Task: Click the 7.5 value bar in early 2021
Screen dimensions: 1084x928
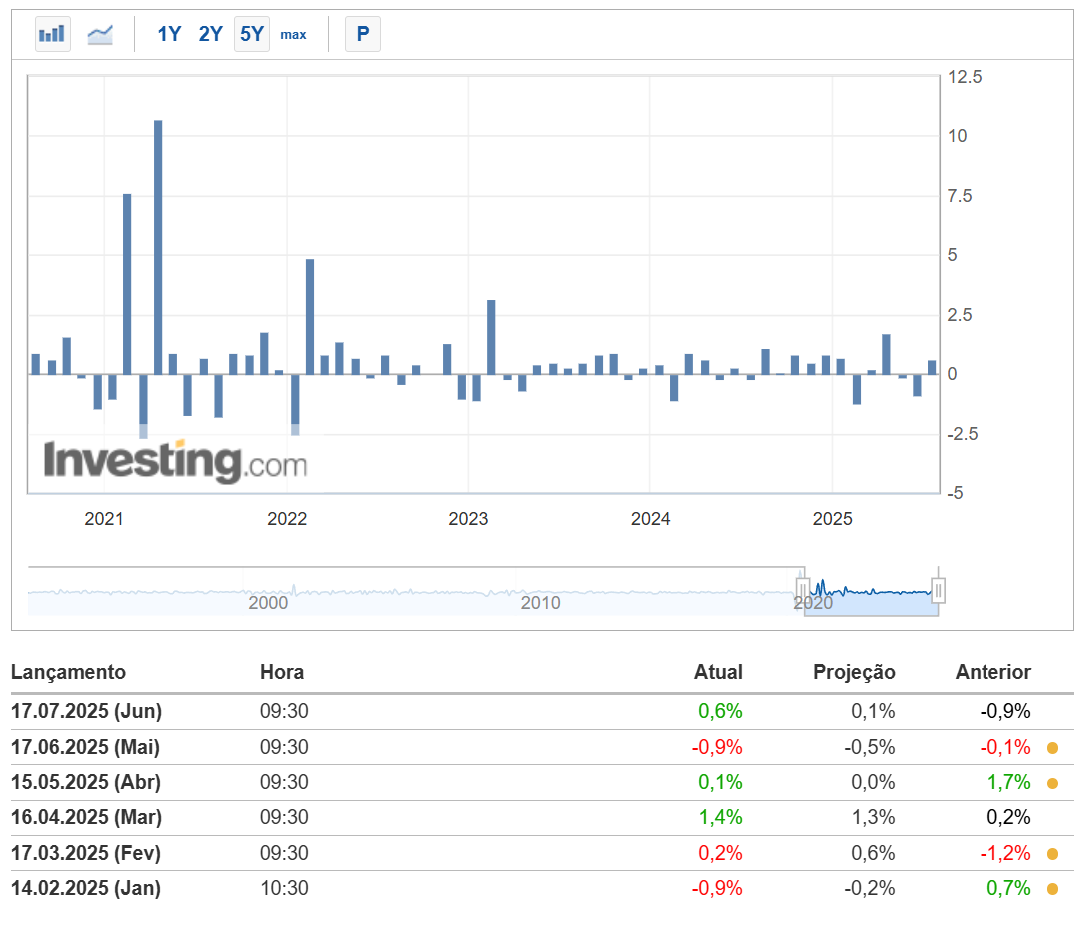Action: pyautogui.click(x=127, y=284)
